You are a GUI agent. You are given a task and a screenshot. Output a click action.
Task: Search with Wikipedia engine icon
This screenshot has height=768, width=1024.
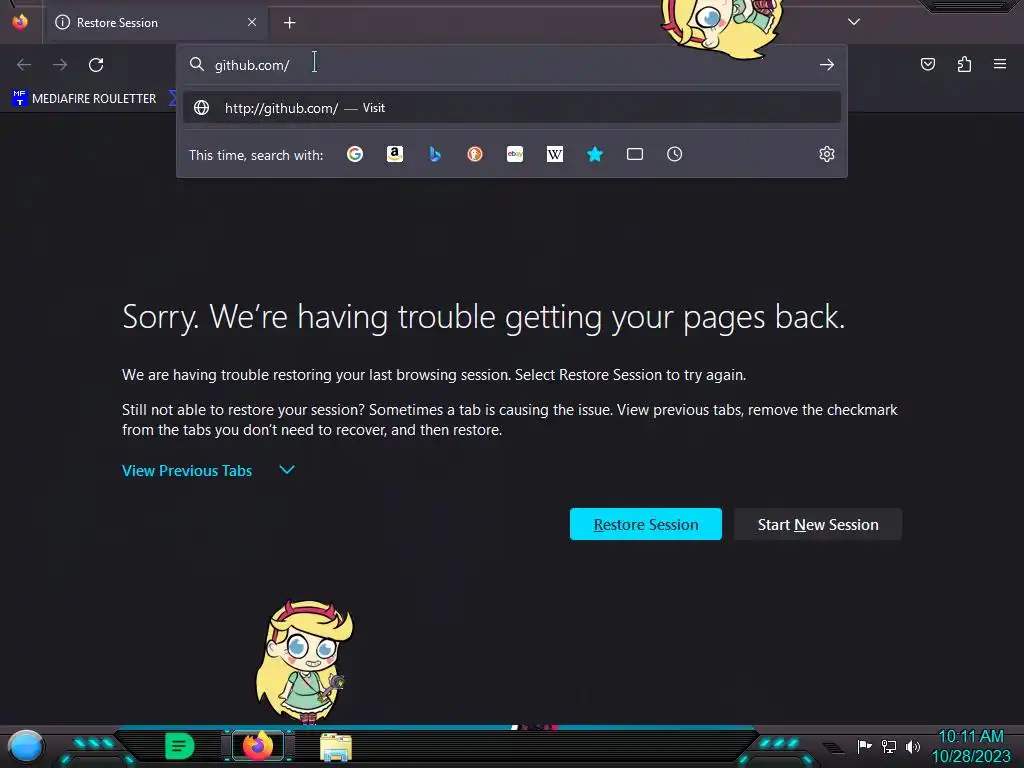click(x=554, y=154)
